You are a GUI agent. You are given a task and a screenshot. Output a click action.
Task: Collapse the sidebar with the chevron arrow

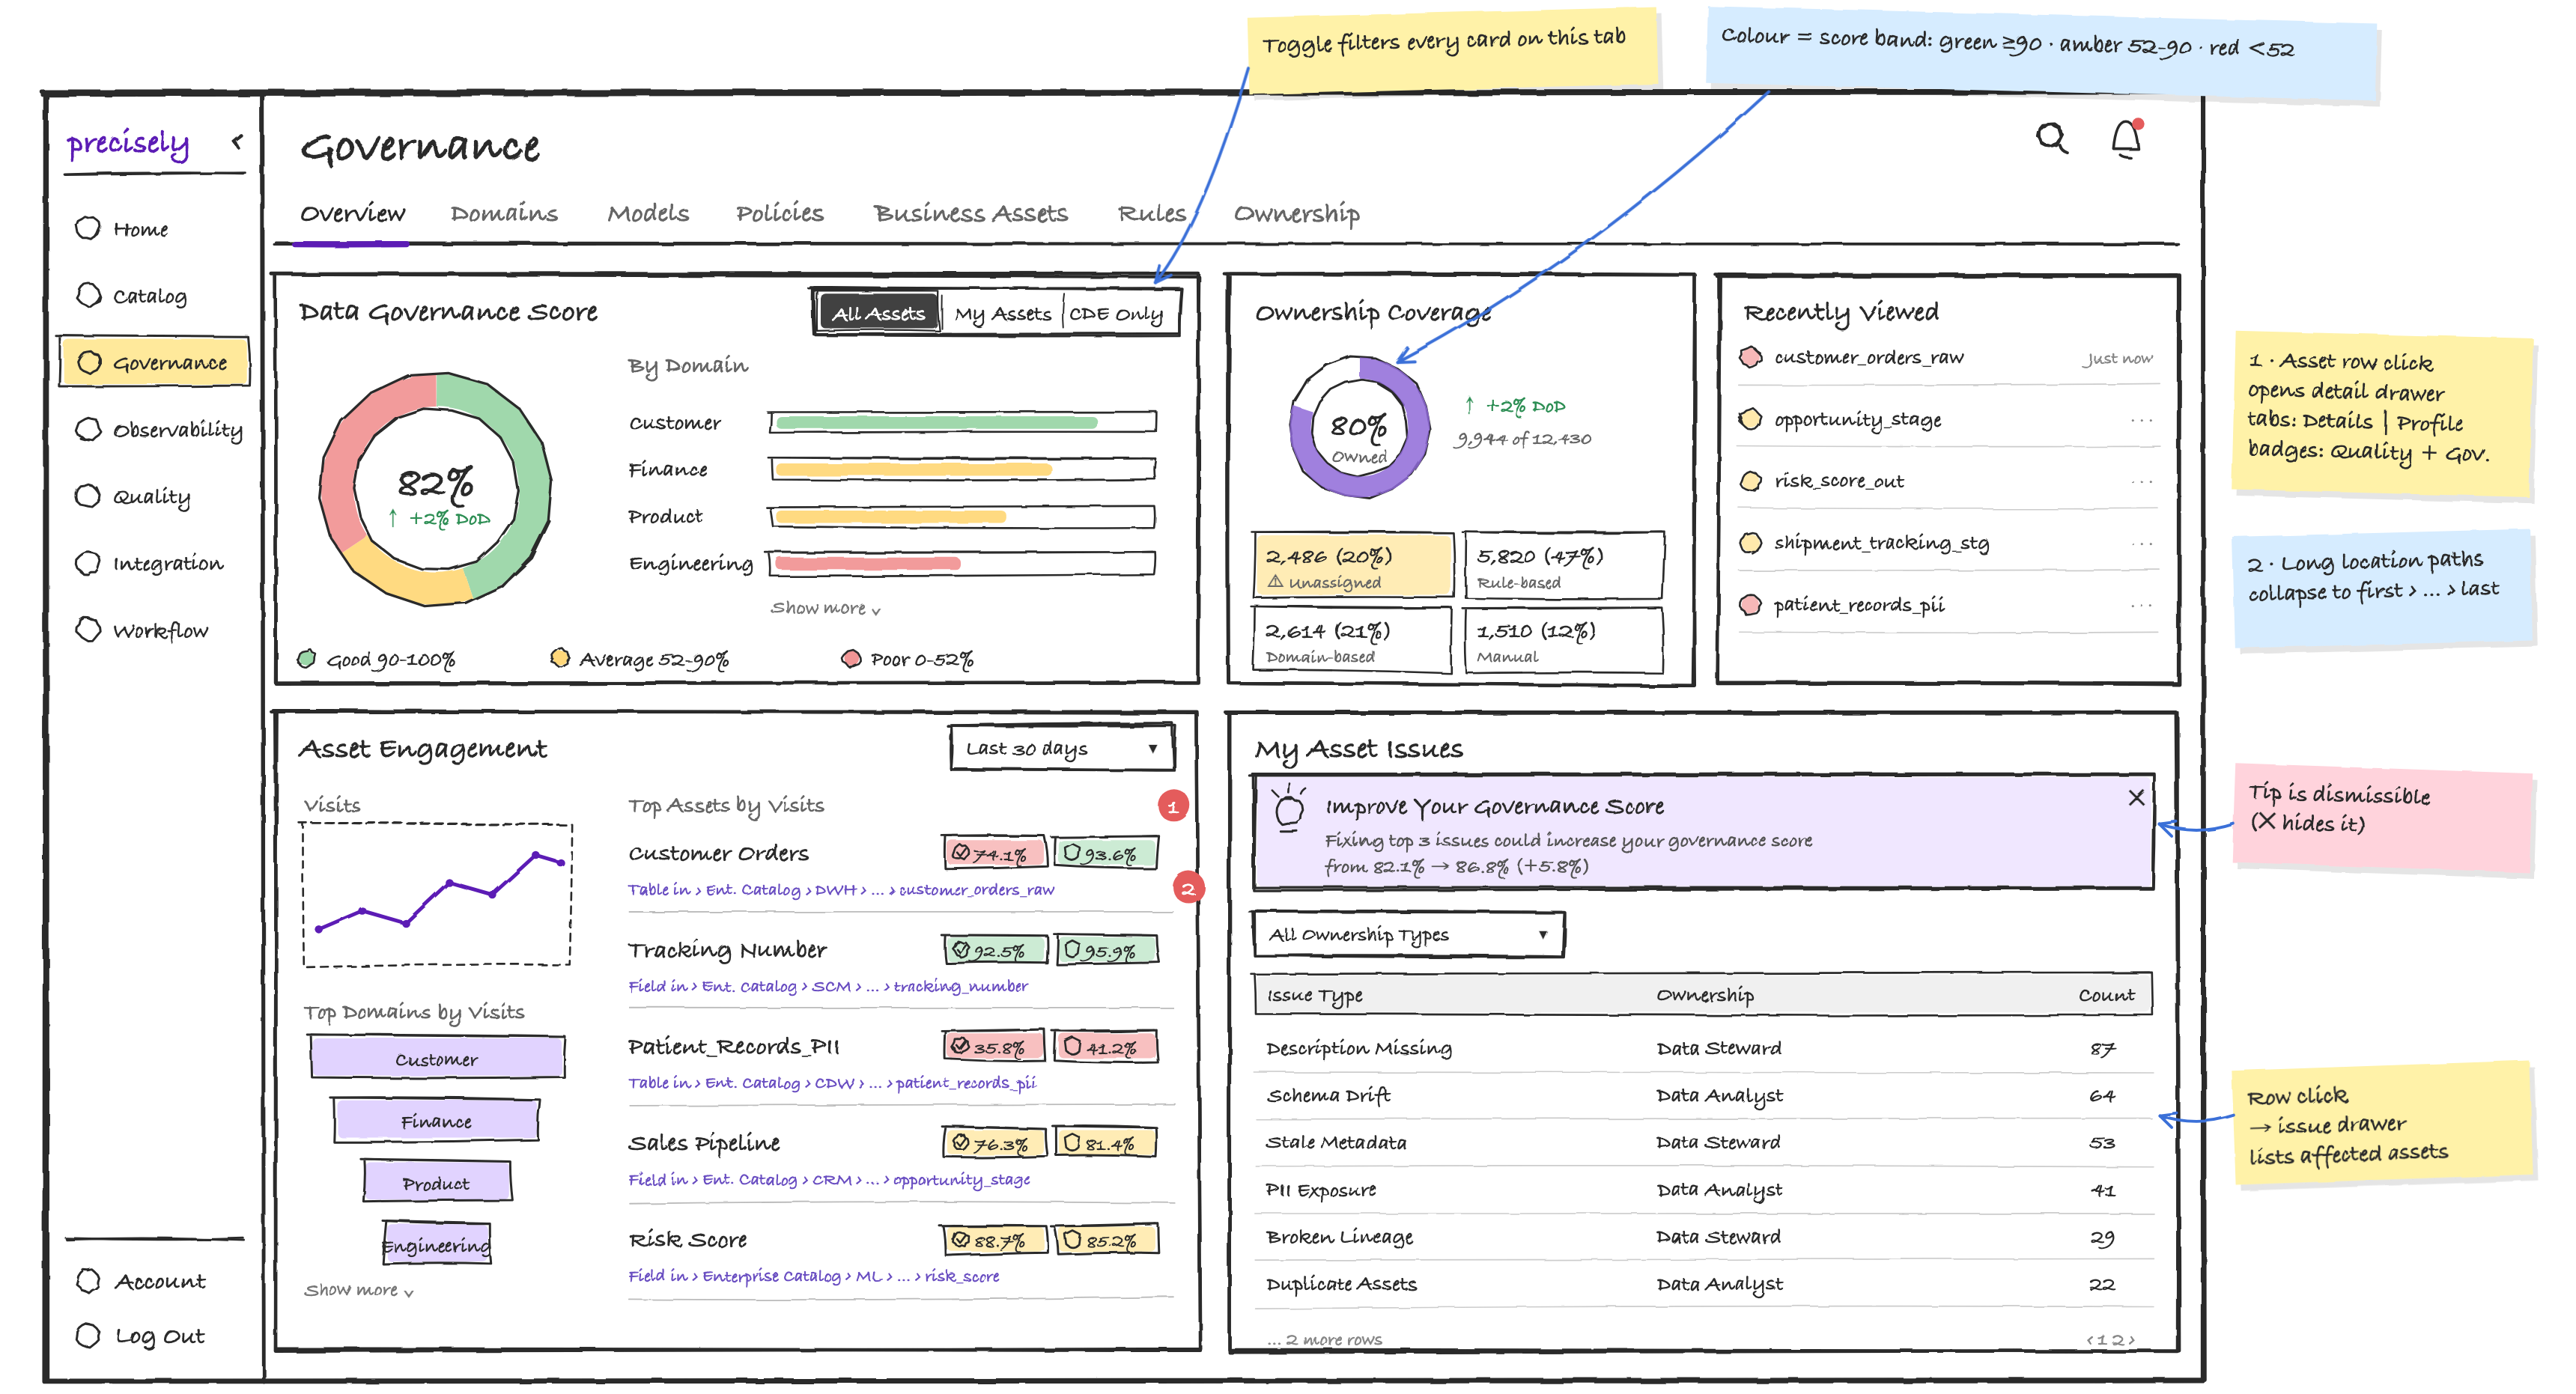tap(237, 142)
